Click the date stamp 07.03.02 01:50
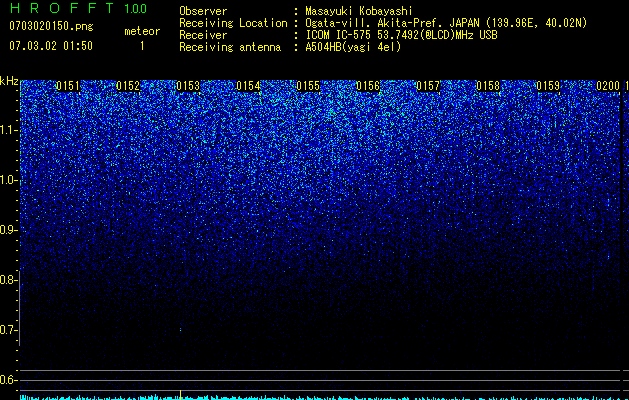The width and height of the screenshot is (629, 400). point(51,46)
